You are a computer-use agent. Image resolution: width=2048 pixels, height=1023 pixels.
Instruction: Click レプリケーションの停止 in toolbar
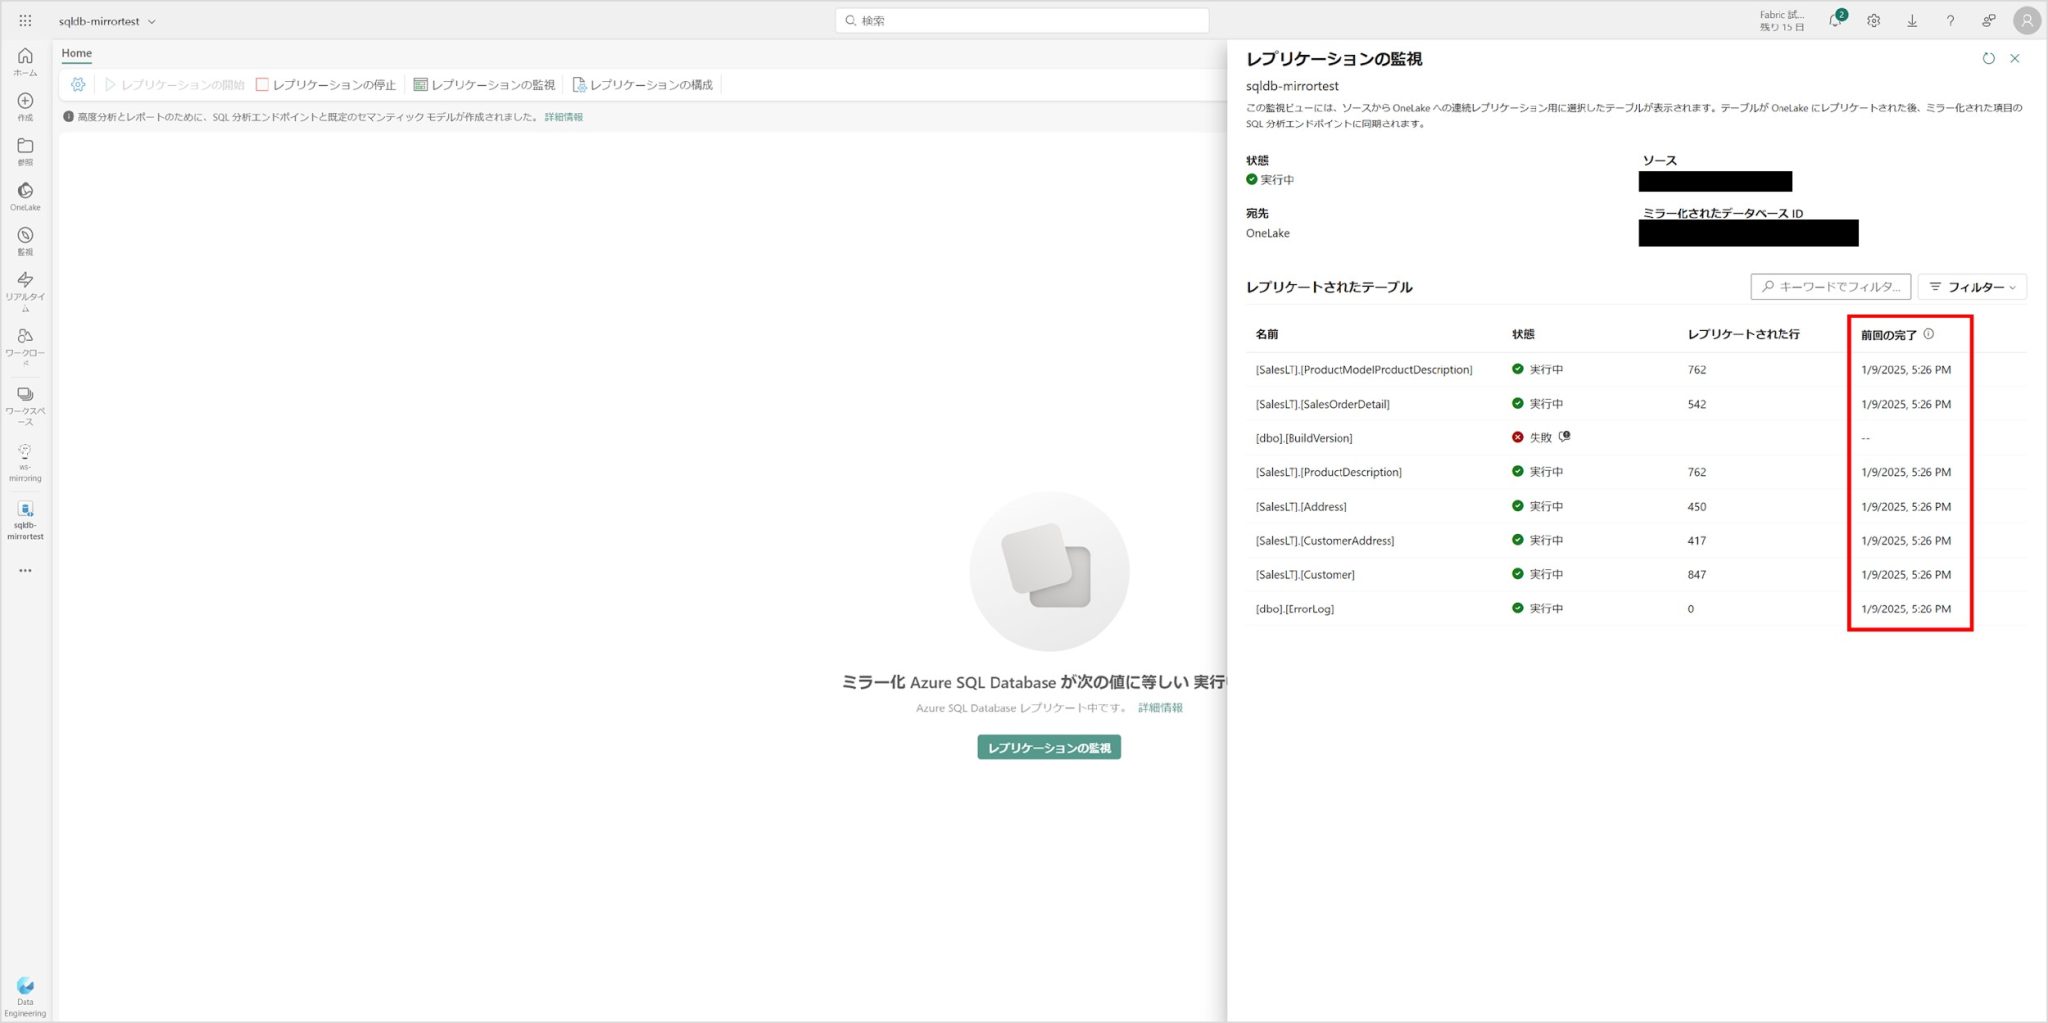tap(326, 85)
